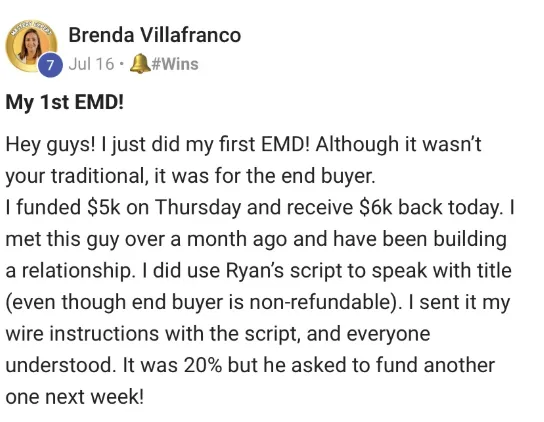Viewport: 544px width, 422px height.
Task: Click the dot separator after Jul 16
Action: (121, 64)
